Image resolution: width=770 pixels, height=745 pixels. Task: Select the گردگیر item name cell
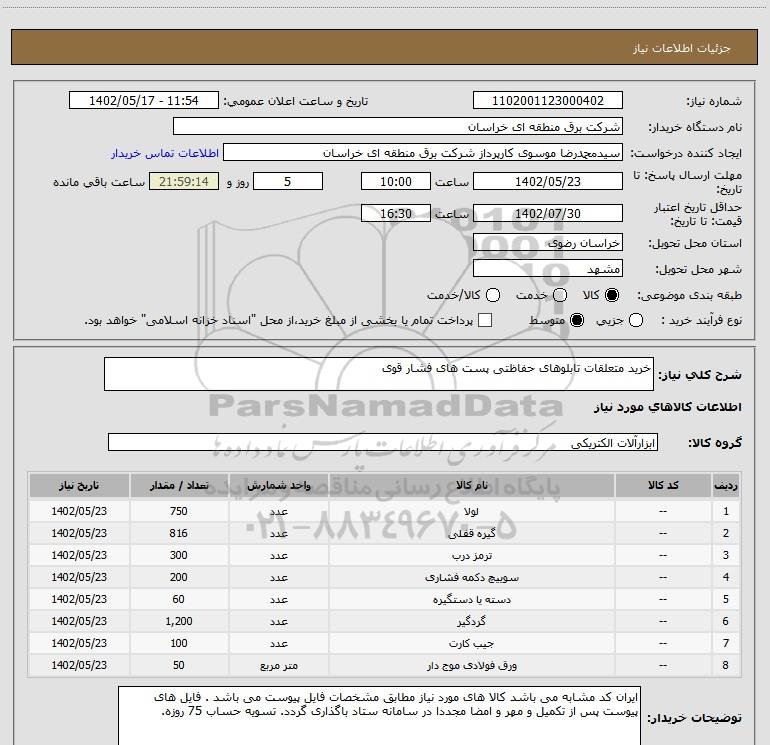pos(471,621)
